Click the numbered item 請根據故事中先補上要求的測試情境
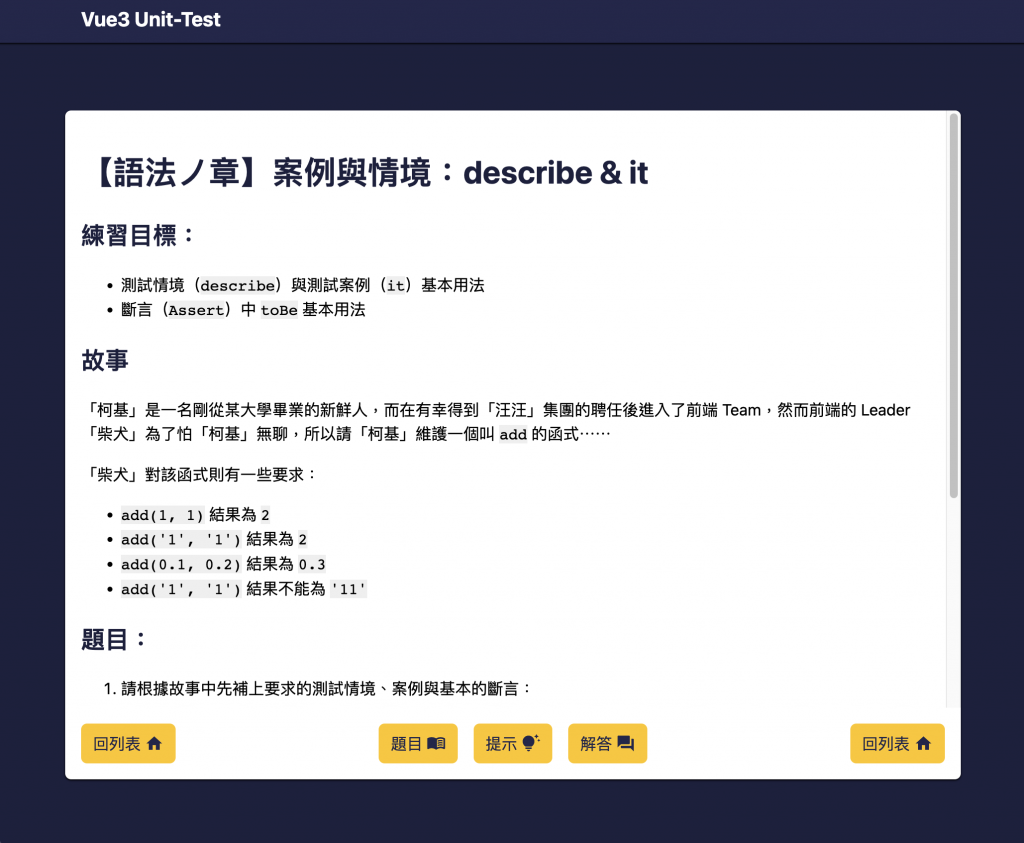The width and height of the screenshot is (1024, 843). [327, 688]
